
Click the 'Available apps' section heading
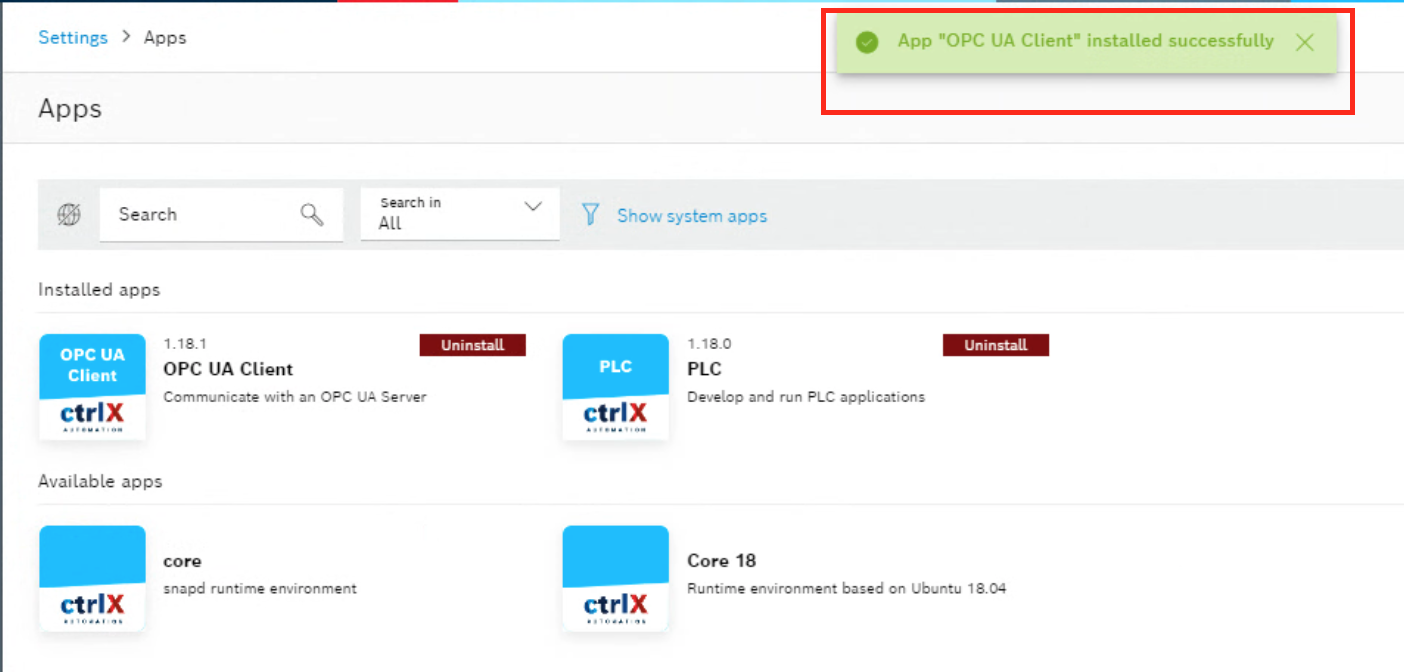click(x=100, y=482)
